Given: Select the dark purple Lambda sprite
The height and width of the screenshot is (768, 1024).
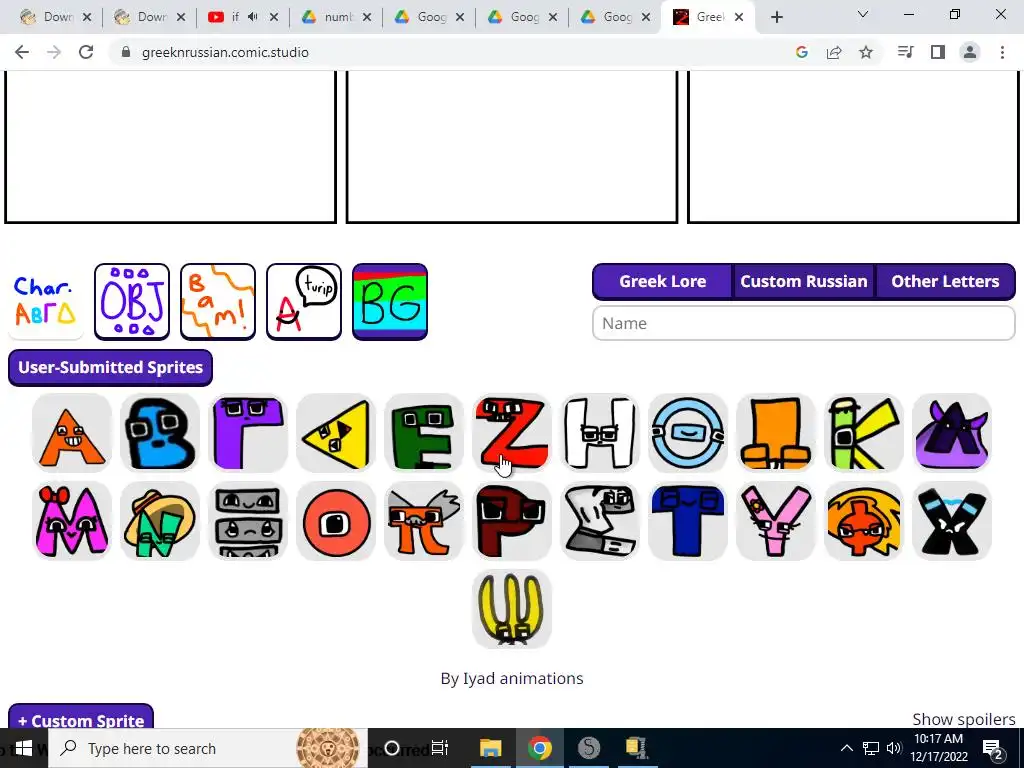Looking at the screenshot, I should point(952,433).
